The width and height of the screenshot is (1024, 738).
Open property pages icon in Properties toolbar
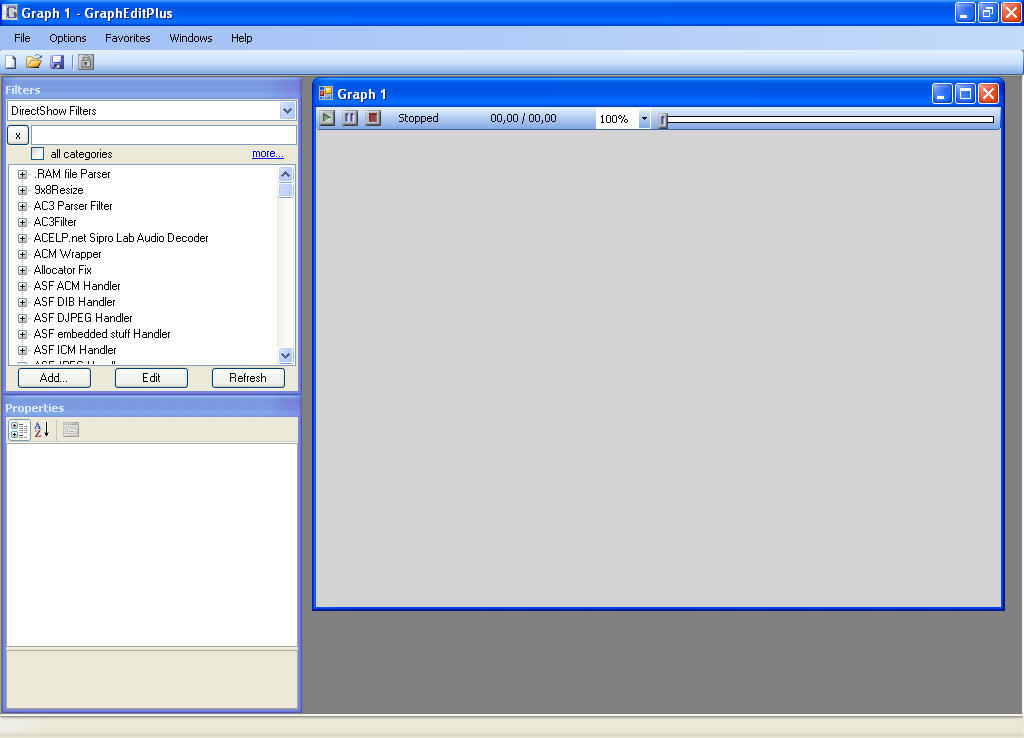click(71, 430)
